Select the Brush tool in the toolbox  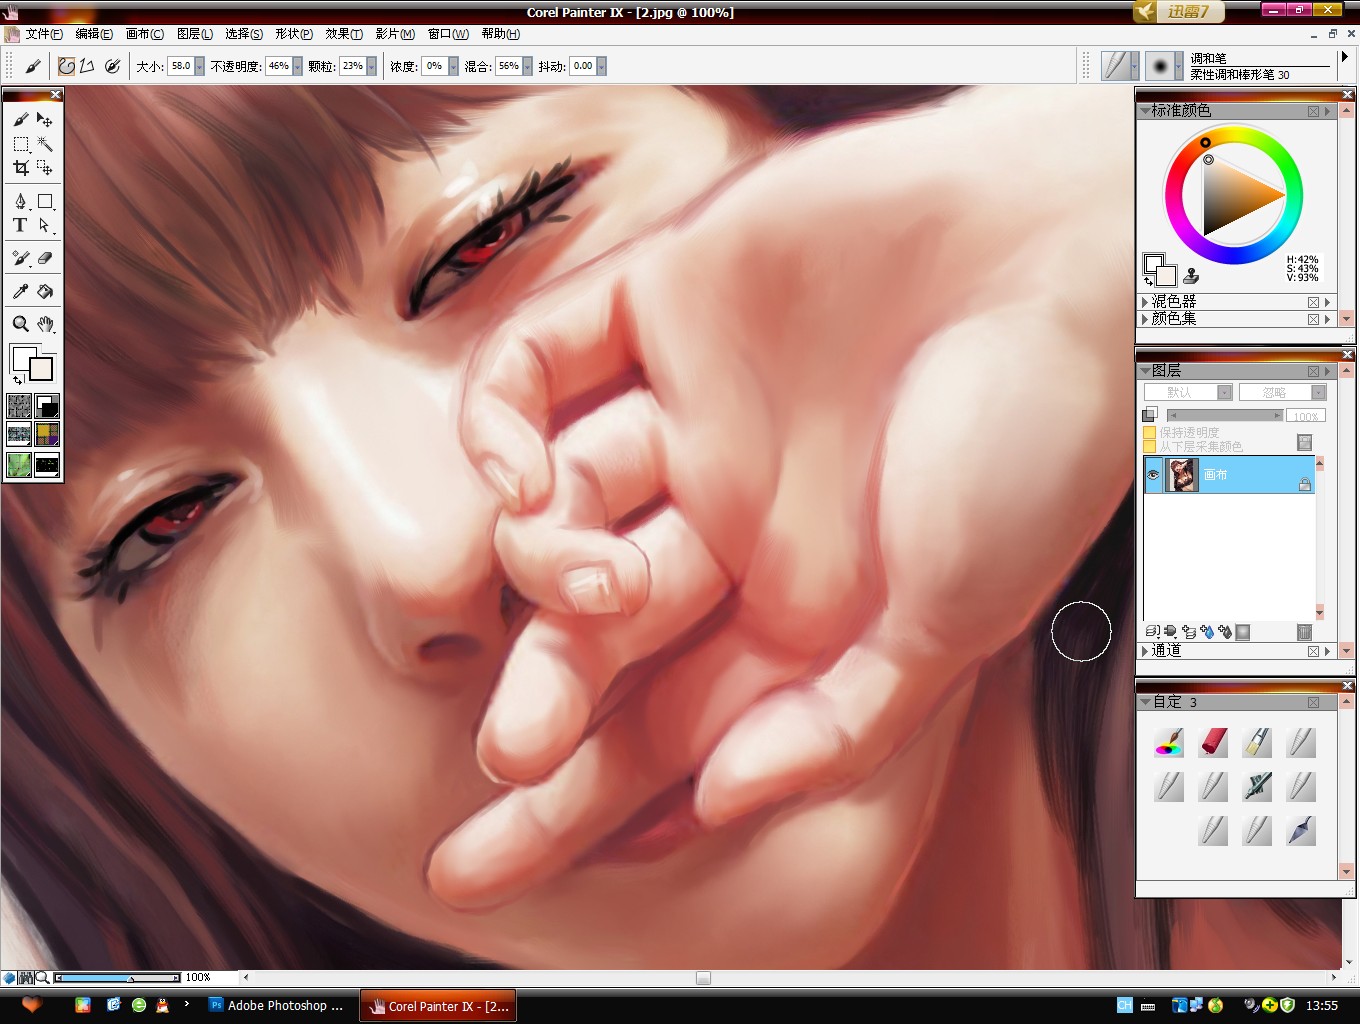21,120
